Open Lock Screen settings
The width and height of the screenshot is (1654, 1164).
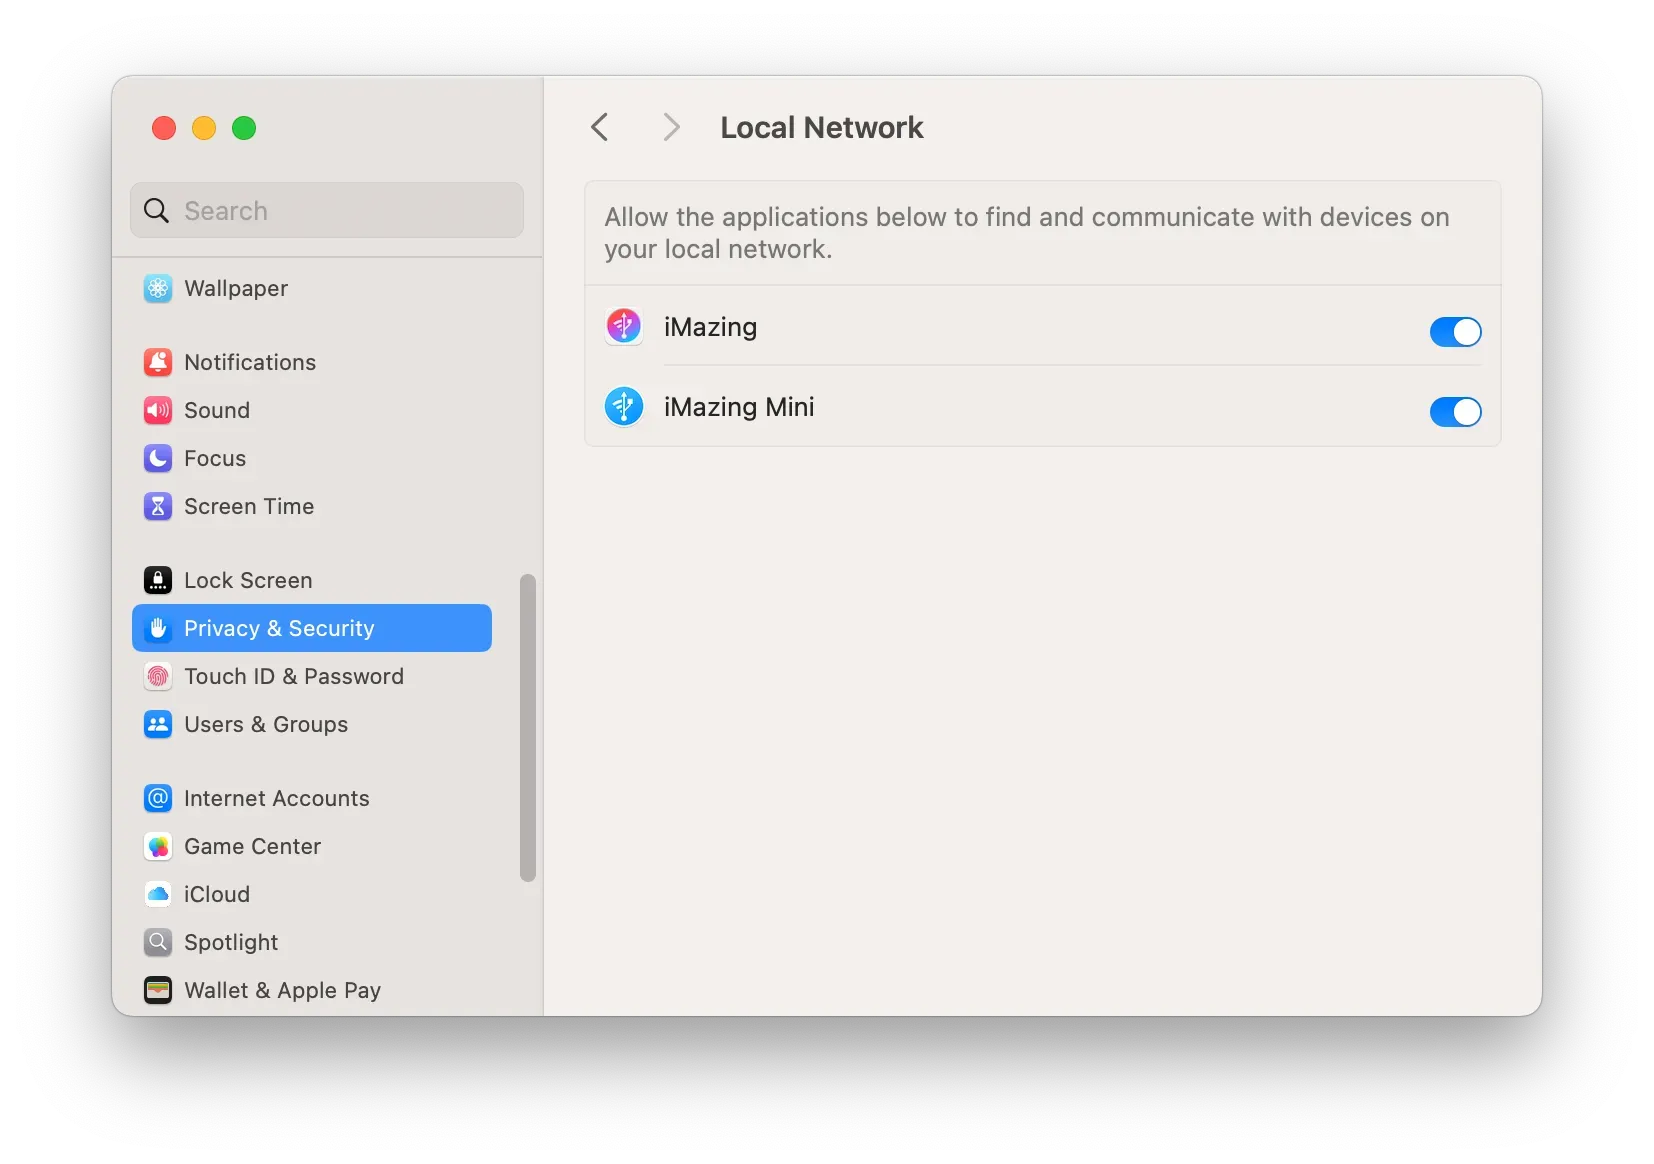247,580
